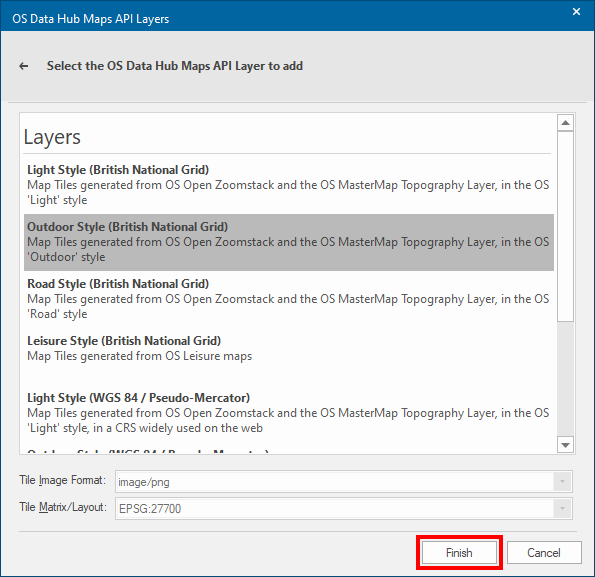The image size is (595, 577).
Task: Click the layers list scrollbar thumb
Action: pos(565,226)
